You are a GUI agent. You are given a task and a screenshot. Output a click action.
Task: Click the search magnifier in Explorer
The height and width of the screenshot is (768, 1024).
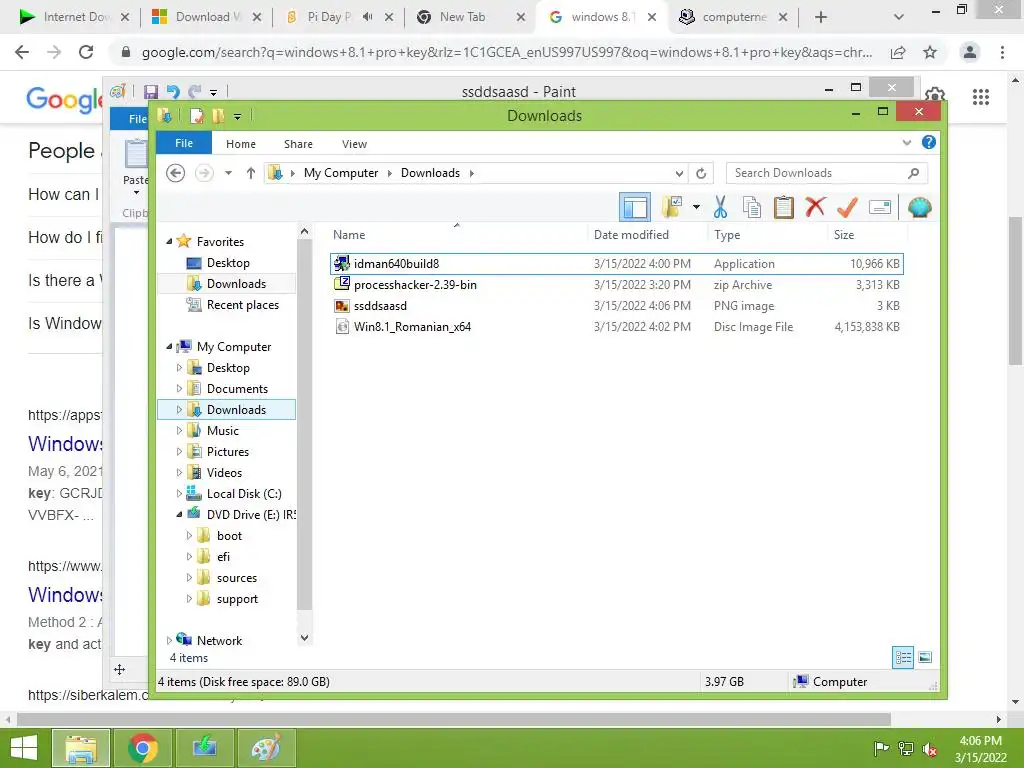pyautogui.click(x=914, y=173)
